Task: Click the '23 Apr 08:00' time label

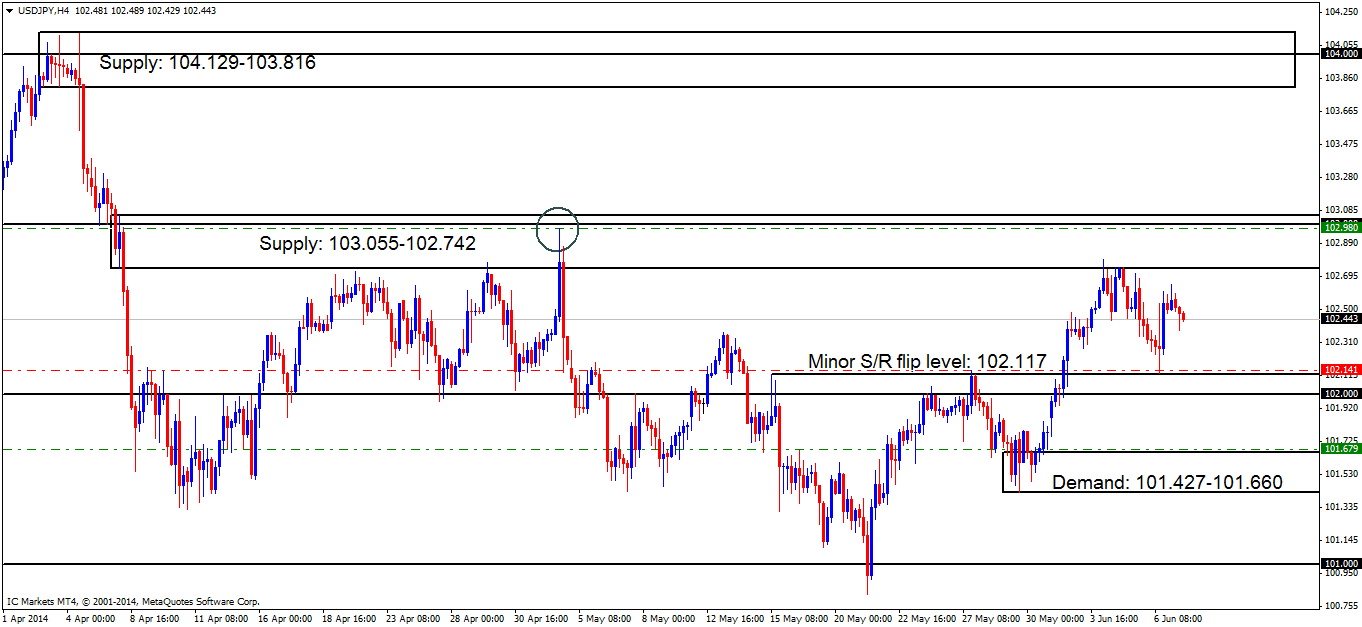Action: click(413, 619)
